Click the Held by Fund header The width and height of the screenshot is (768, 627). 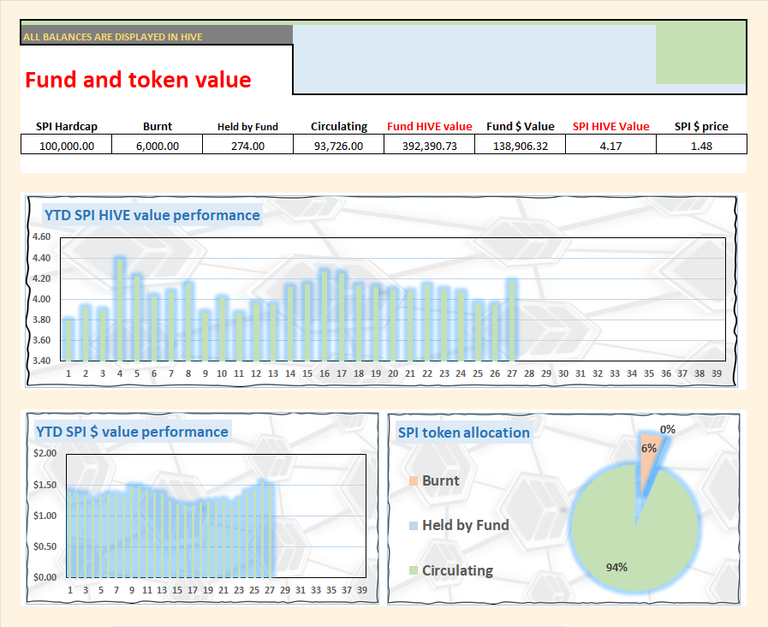coord(248,127)
